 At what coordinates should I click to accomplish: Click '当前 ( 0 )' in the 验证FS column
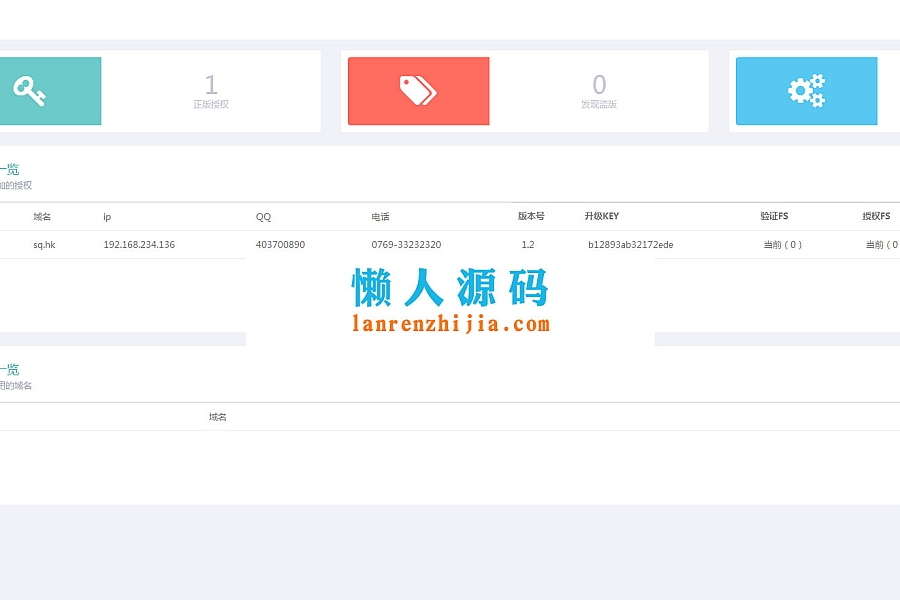tap(783, 245)
